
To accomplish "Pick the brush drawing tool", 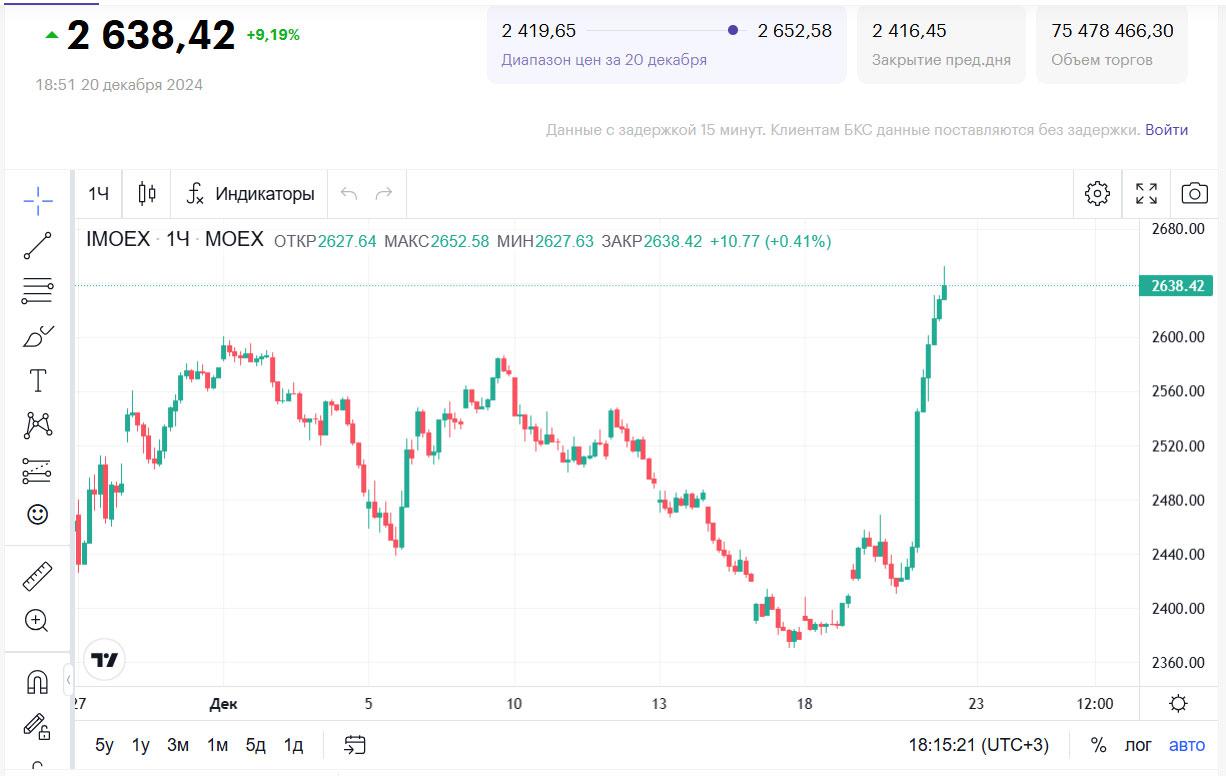I will click(38, 336).
